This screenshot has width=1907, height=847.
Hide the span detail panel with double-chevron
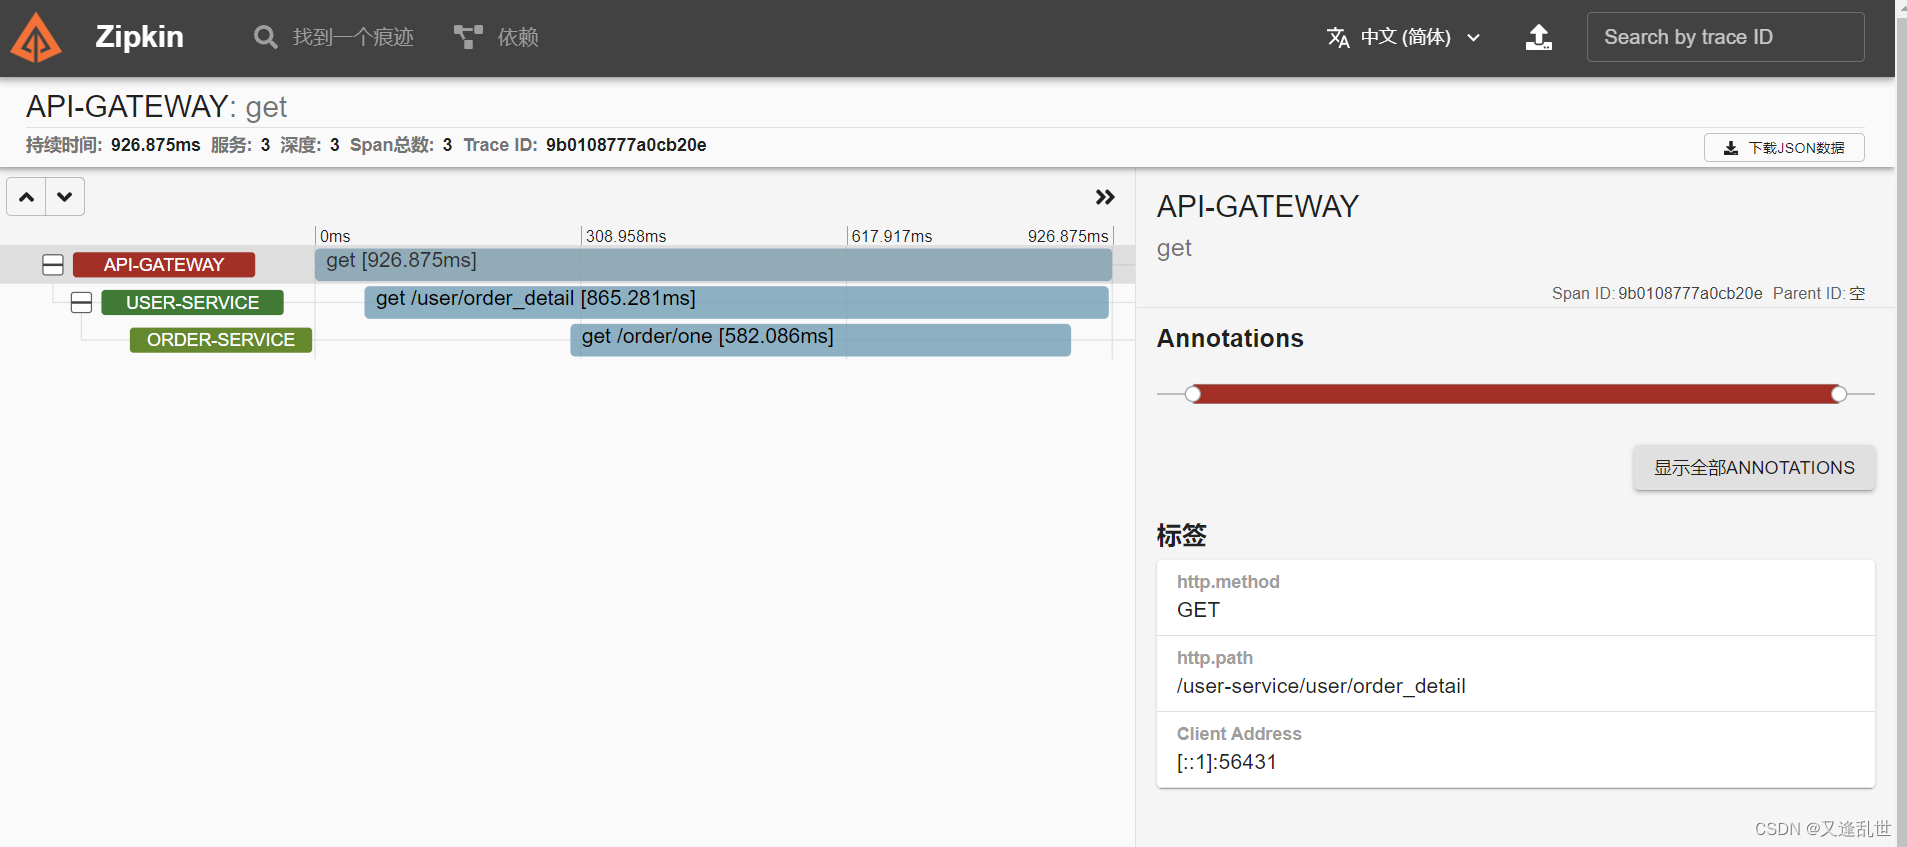pyautogui.click(x=1105, y=197)
